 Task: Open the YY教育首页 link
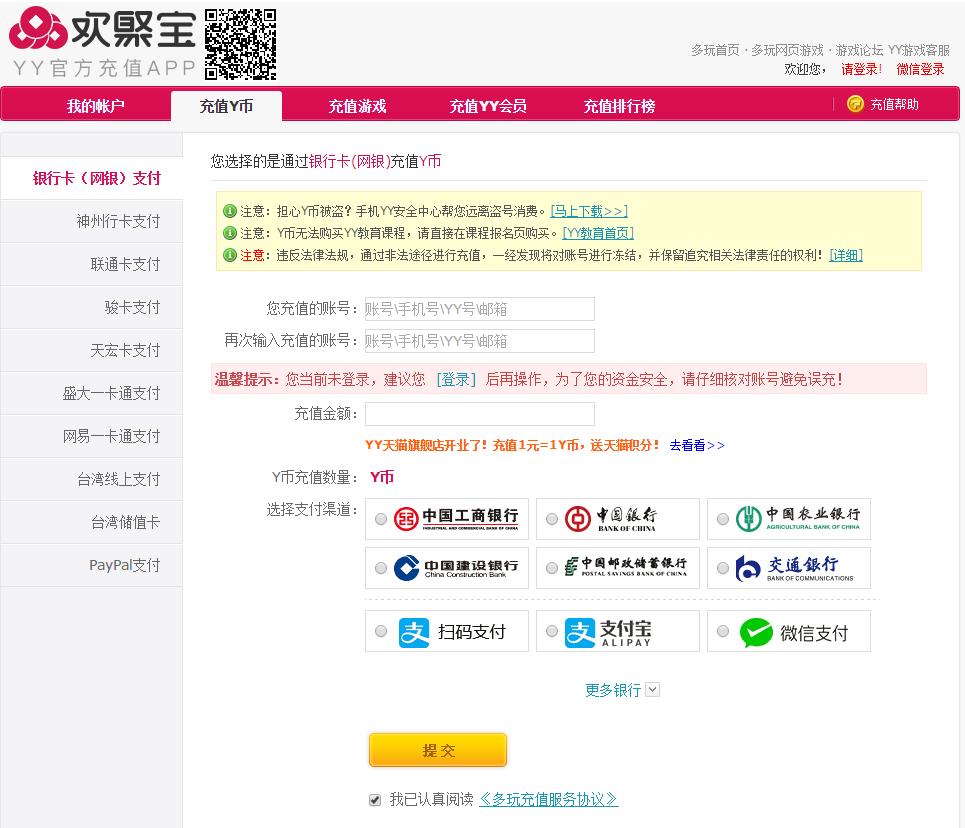pyautogui.click(x=598, y=233)
